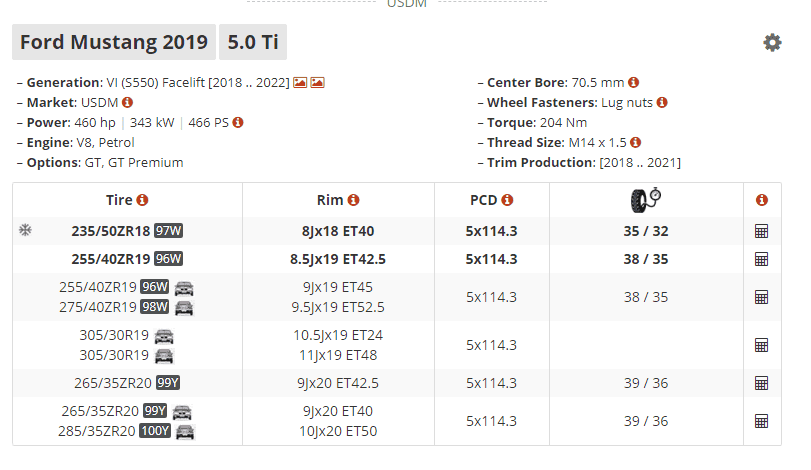811x470 pixels.
Task: Open Rim column info icon
Action: point(353,200)
